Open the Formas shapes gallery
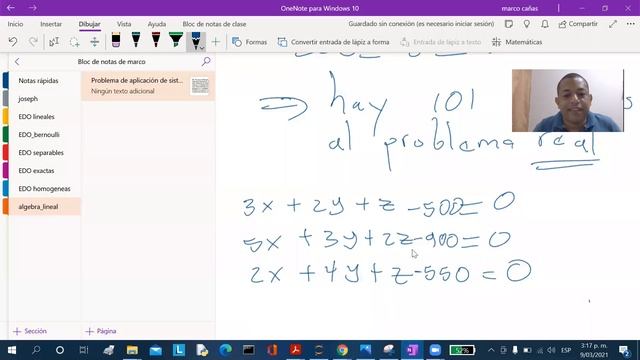 [249, 42]
